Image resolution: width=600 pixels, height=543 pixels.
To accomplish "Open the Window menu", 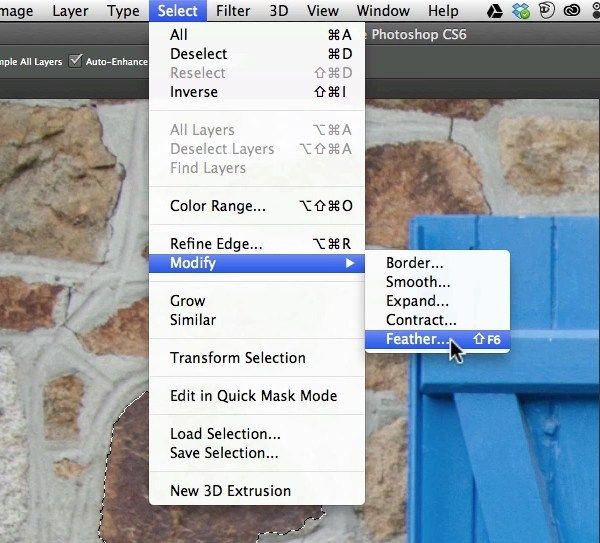I will [383, 11].
